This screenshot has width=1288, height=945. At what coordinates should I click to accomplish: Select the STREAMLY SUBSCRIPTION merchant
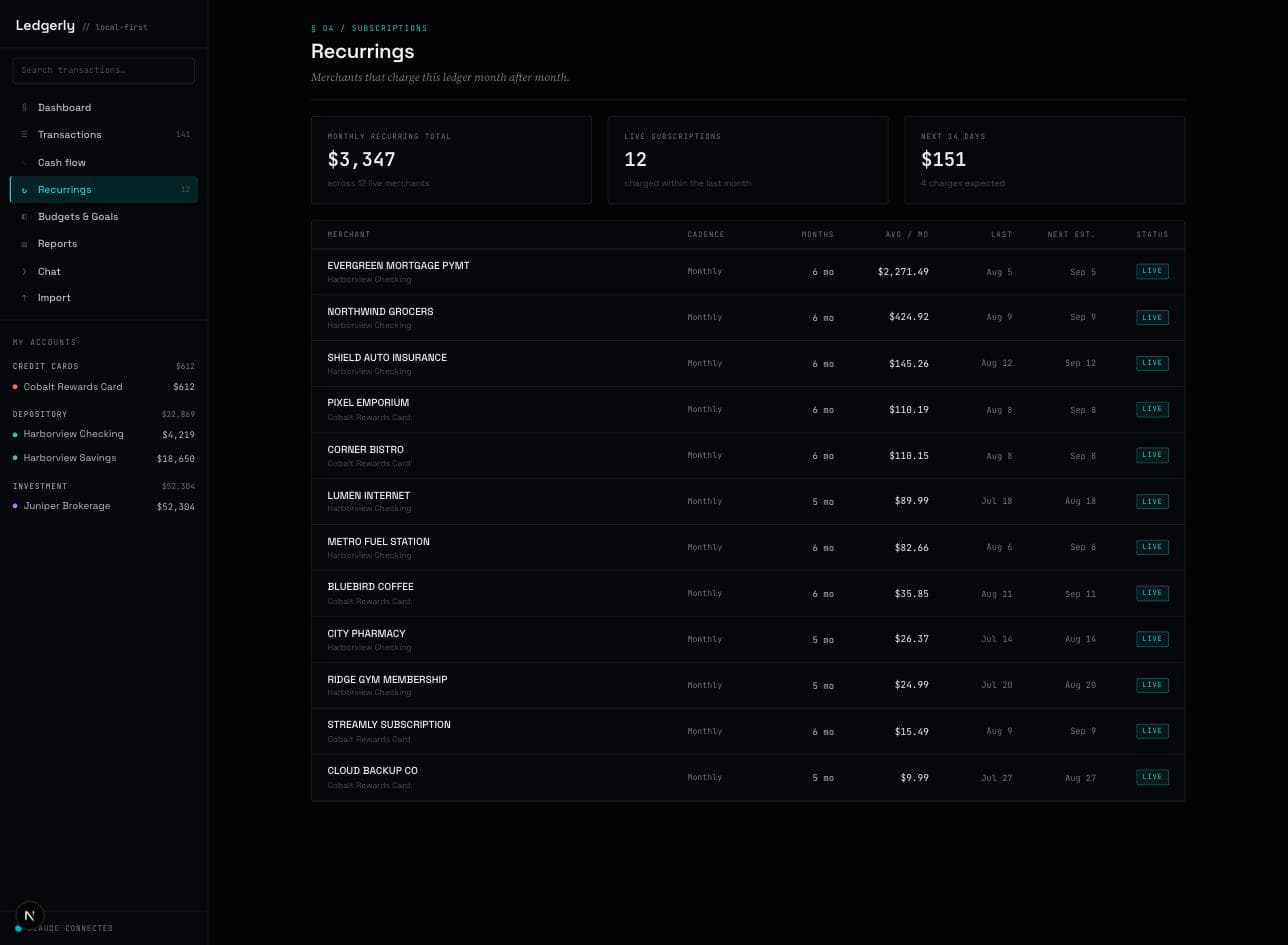pyautogui.click(x=389, y=725)
